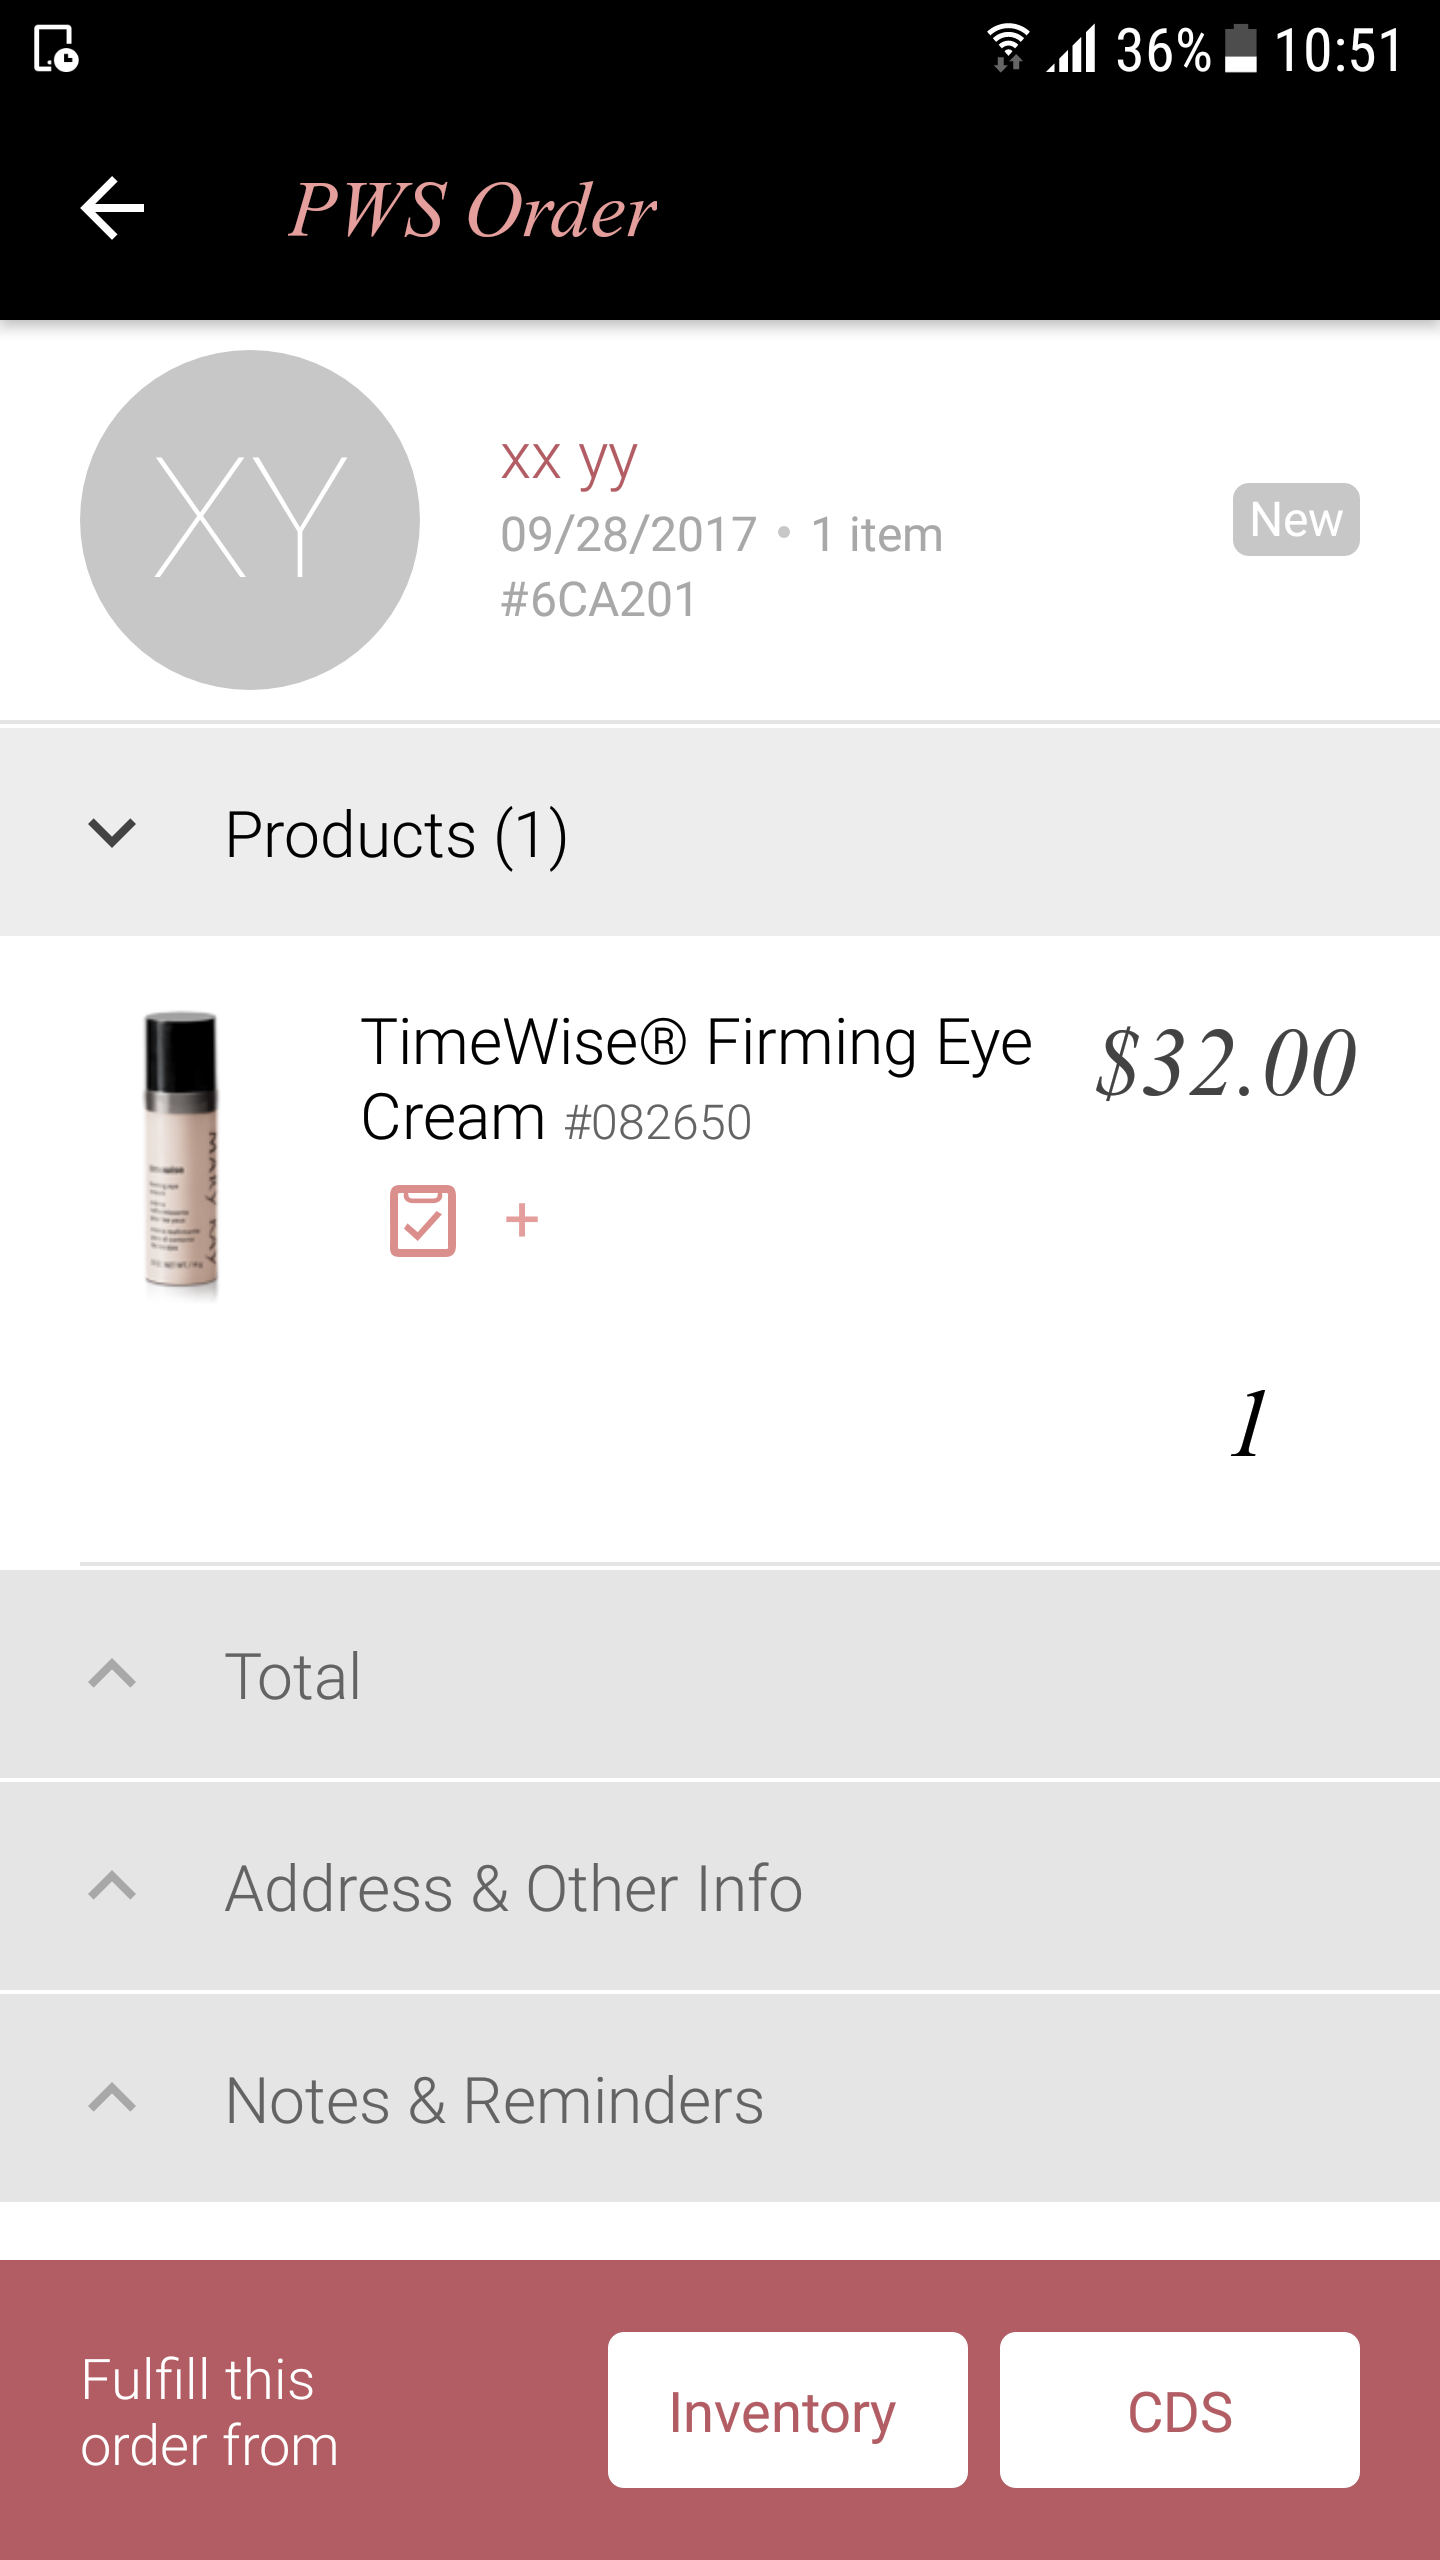This screenshot has width=1440, height=2560.
Task: Tap the pink plus icon
Action: click(x=522, y=1220)
